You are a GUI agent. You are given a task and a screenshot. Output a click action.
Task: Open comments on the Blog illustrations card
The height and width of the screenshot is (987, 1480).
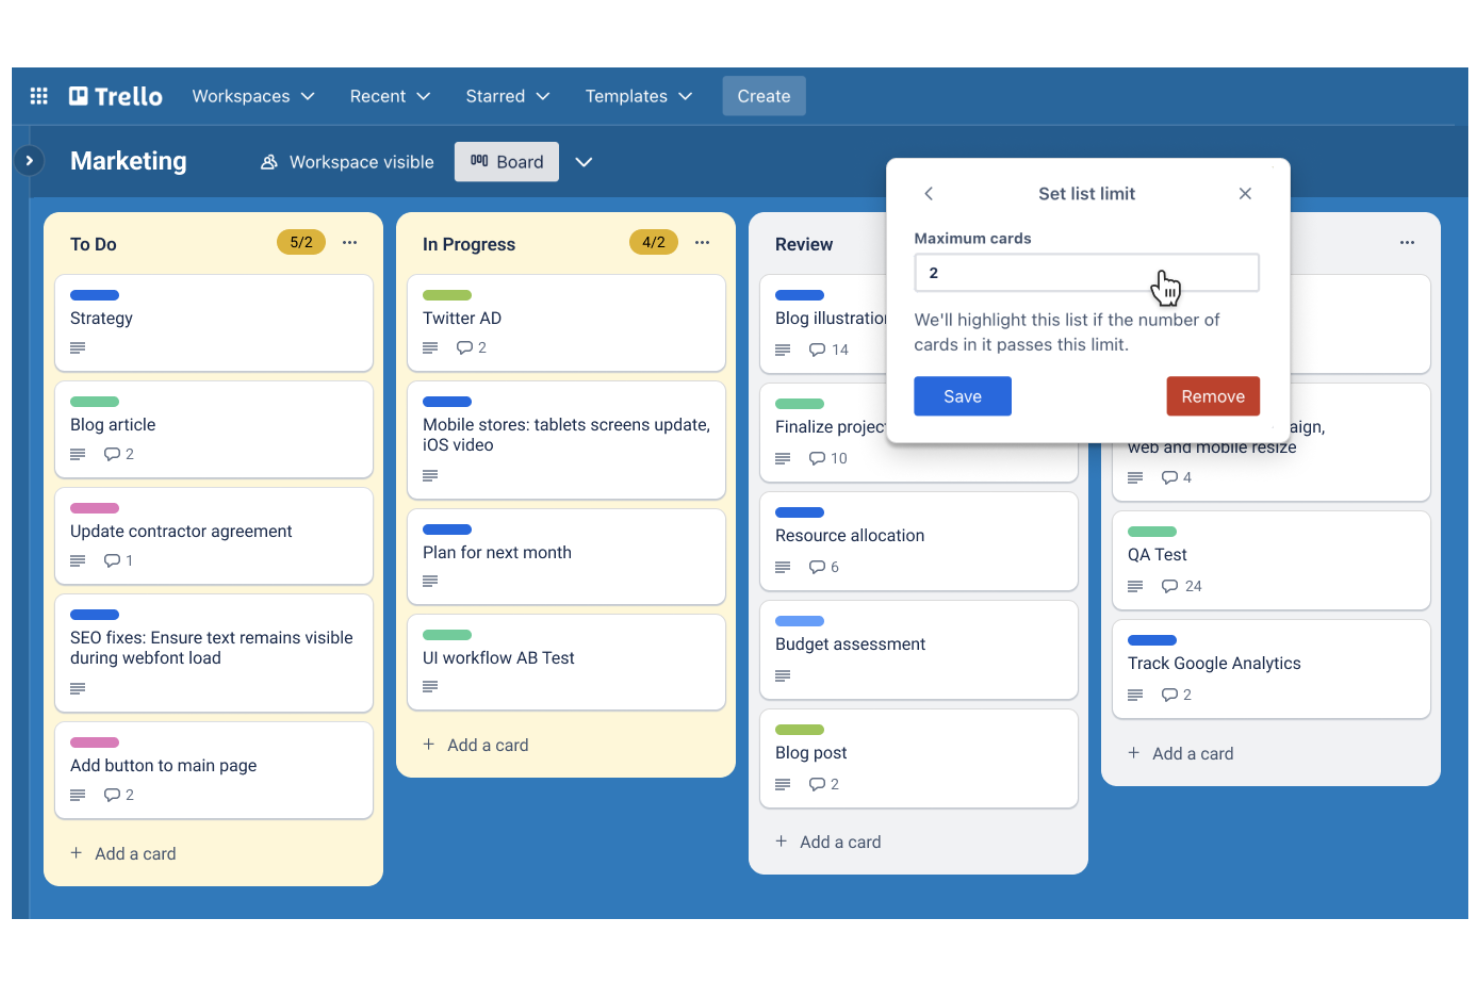coord(817,349)
